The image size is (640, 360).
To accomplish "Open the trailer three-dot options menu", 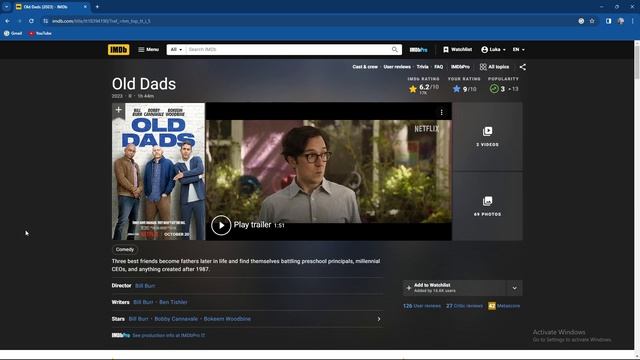I will click(441, 112).
